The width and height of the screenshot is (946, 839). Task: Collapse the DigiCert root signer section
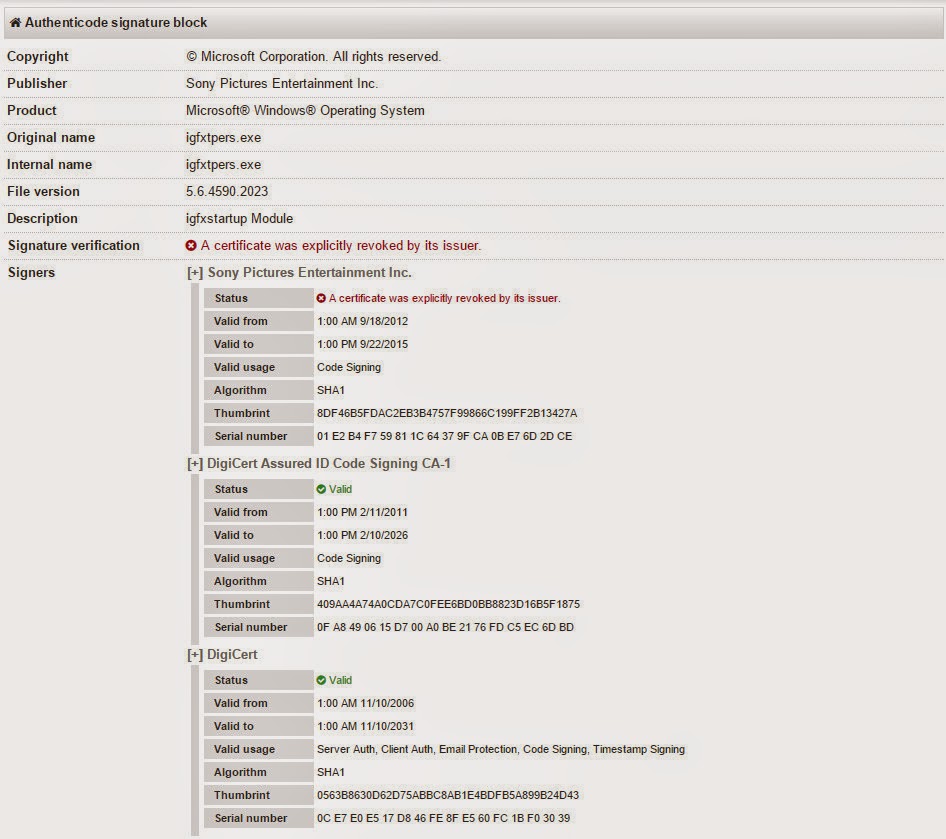click(x=195, y=655)
